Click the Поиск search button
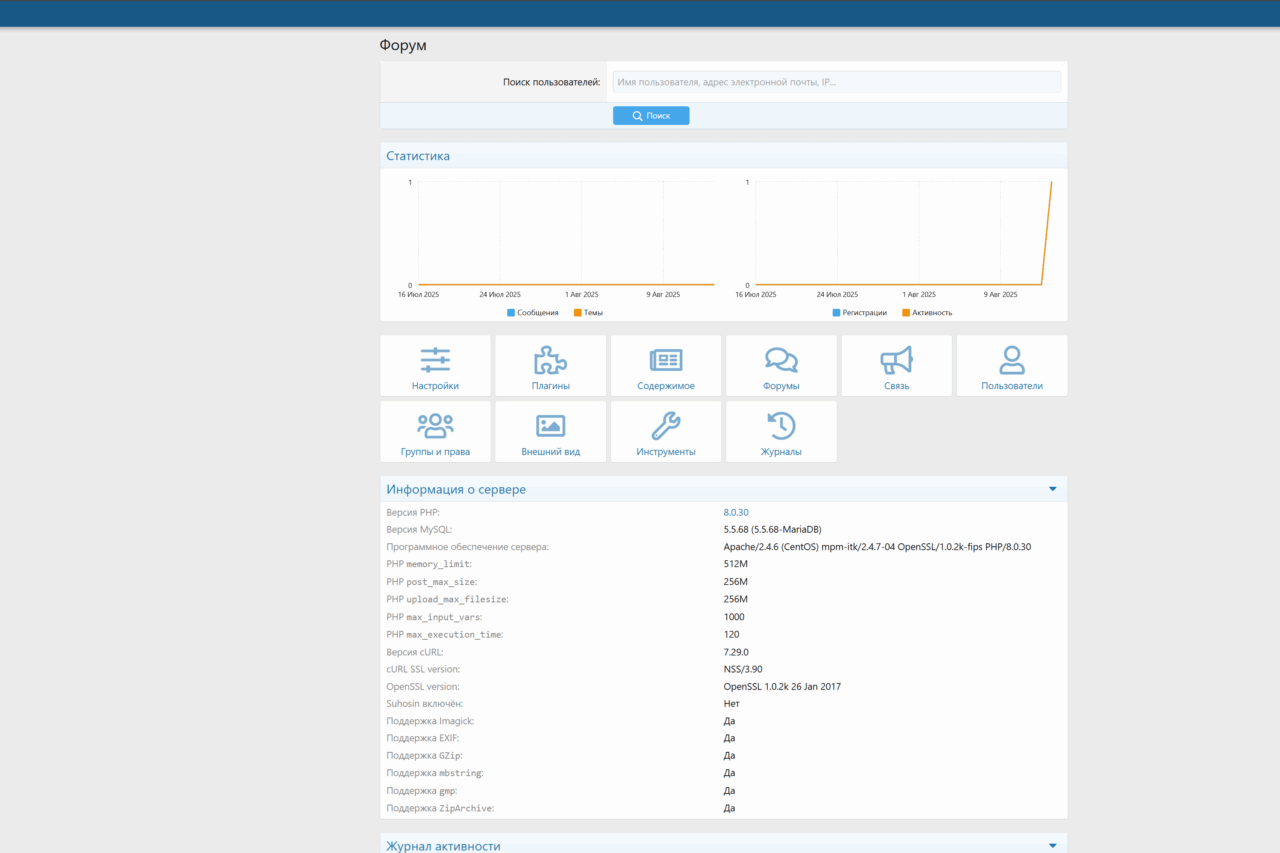 click(x=651, y=116)
